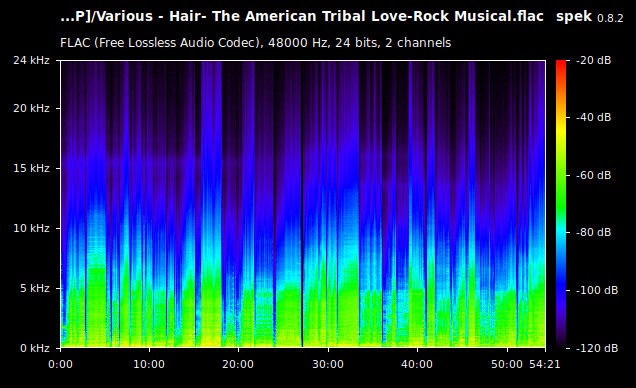Click the -100 dB scale label
The image size is (636, 388).
tap(597, 290)
